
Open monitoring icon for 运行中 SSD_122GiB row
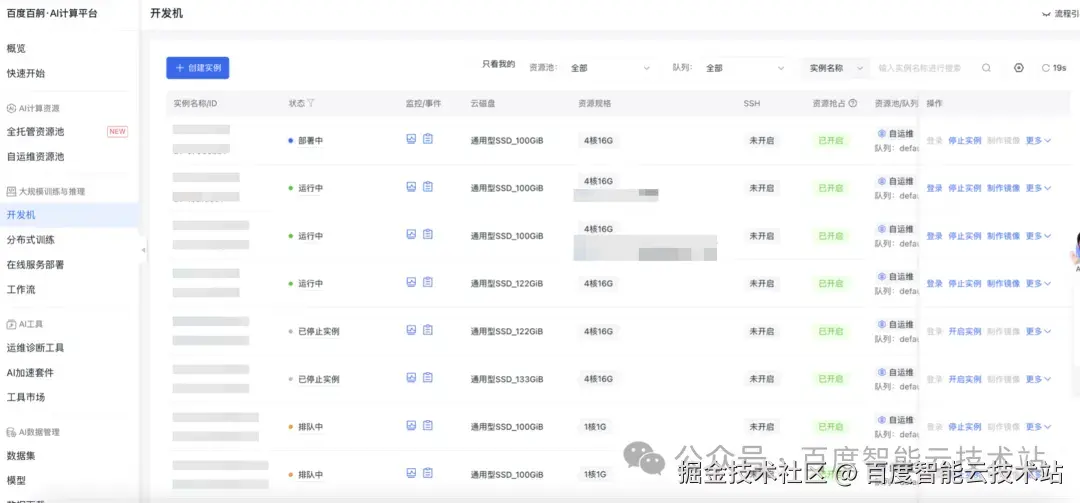[411, 282]
